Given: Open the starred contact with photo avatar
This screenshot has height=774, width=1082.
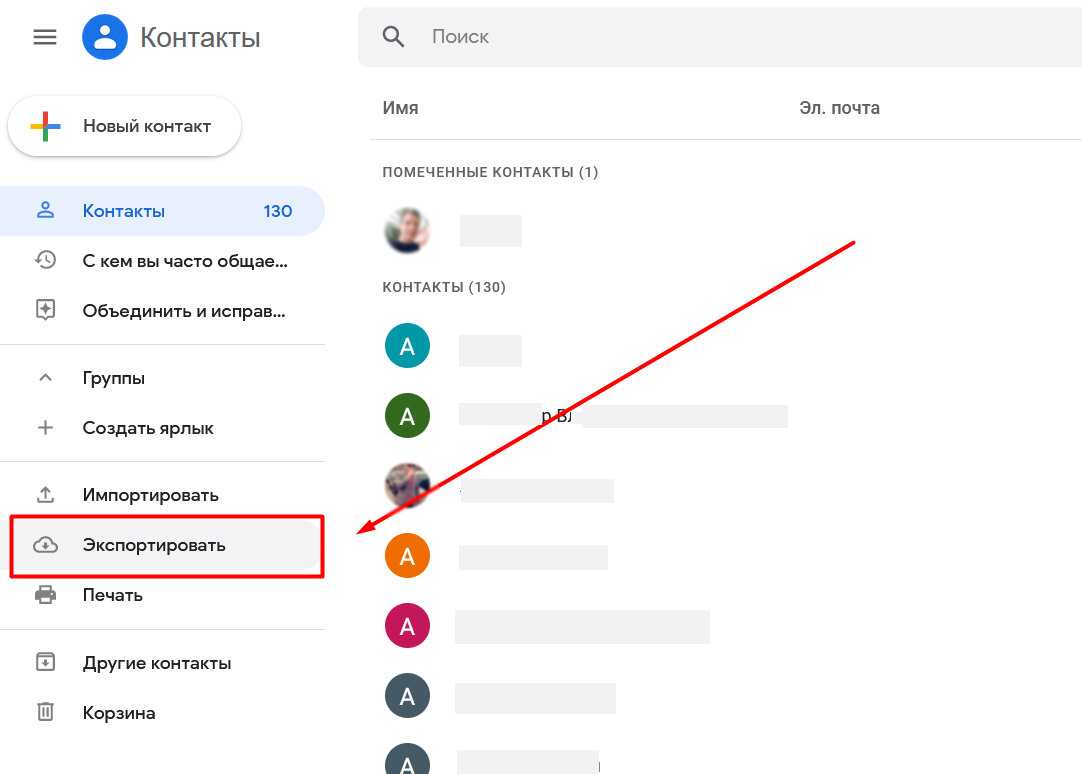Looking at the screenshot, I should pyautogui.click(x=407, y=230).
